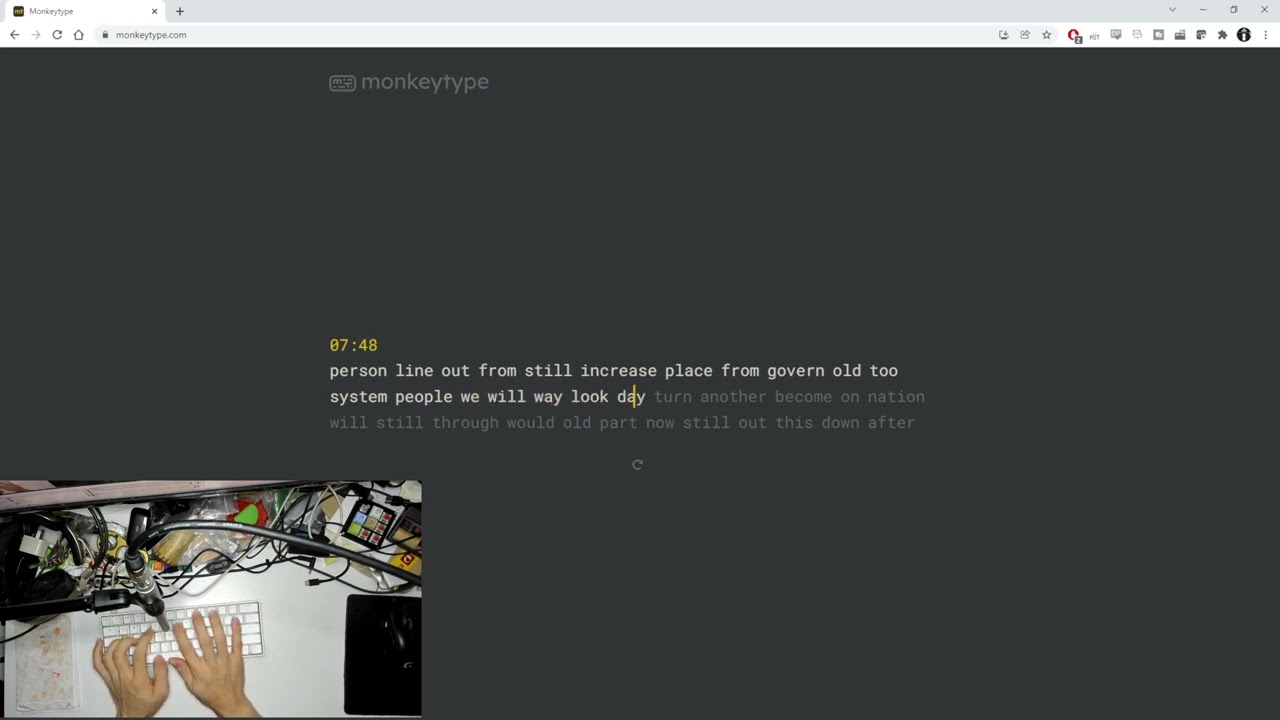1280x720 pixels.
Task: Open the CSS extension icon
Action: point(1116,35)
